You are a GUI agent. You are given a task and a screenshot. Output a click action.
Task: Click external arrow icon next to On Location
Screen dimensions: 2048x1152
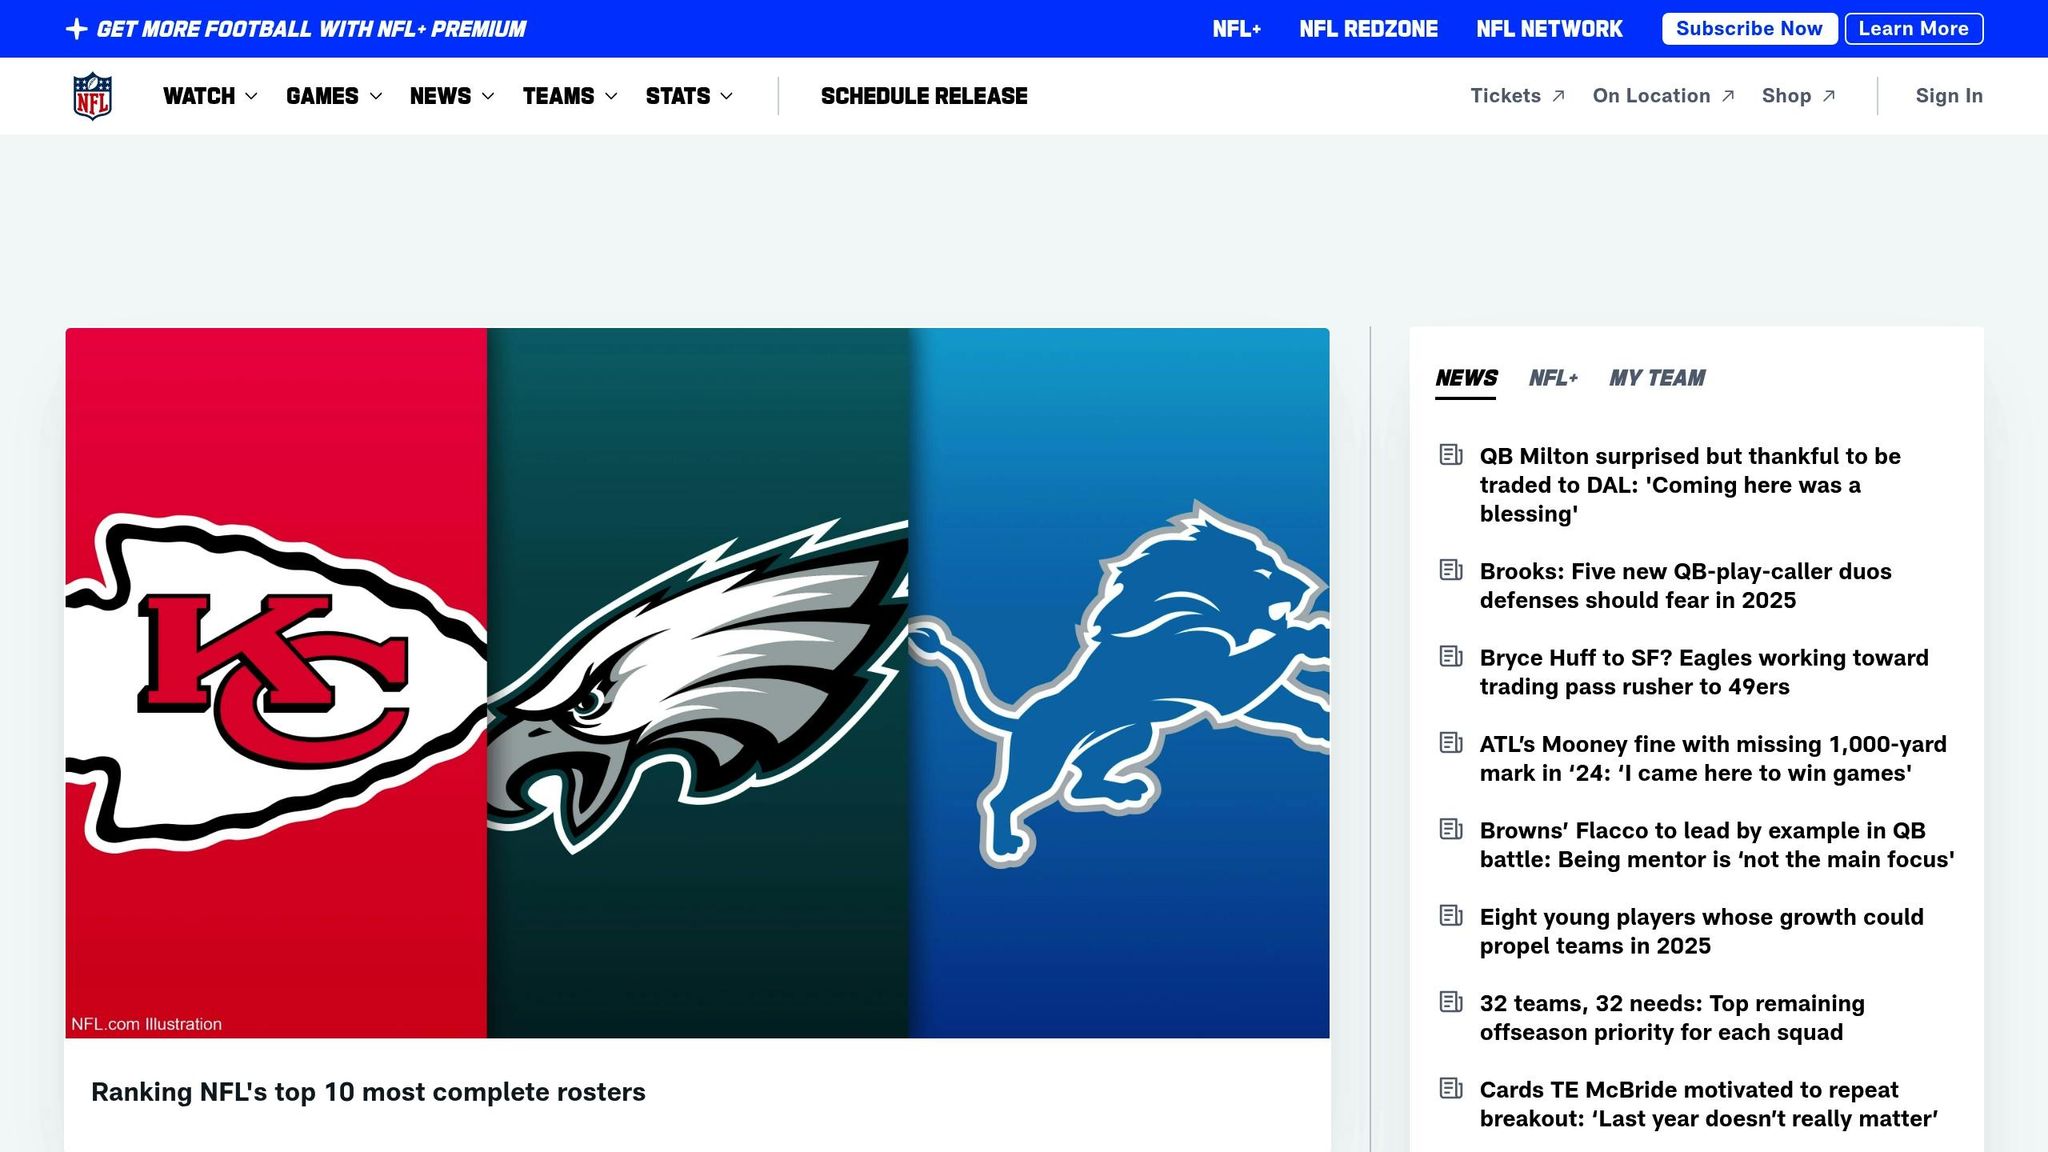click(x=1728, y=96)
